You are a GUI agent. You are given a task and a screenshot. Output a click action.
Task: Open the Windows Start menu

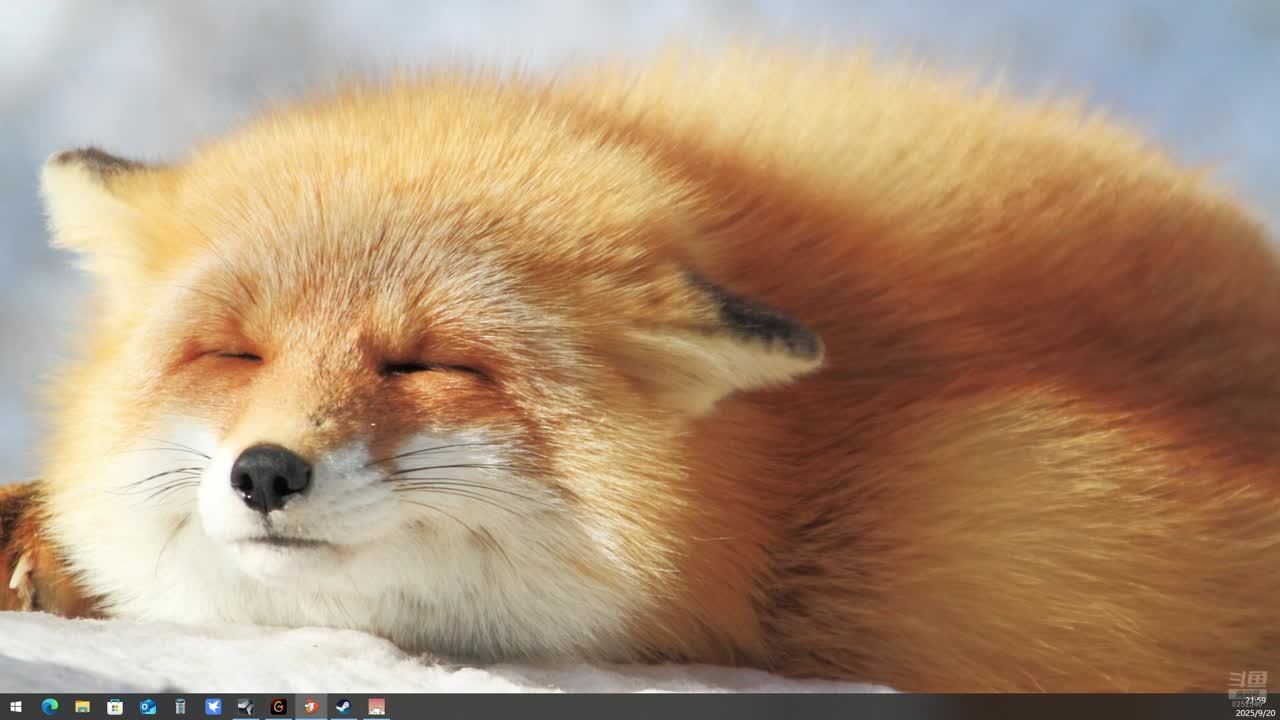coord(15,707)
